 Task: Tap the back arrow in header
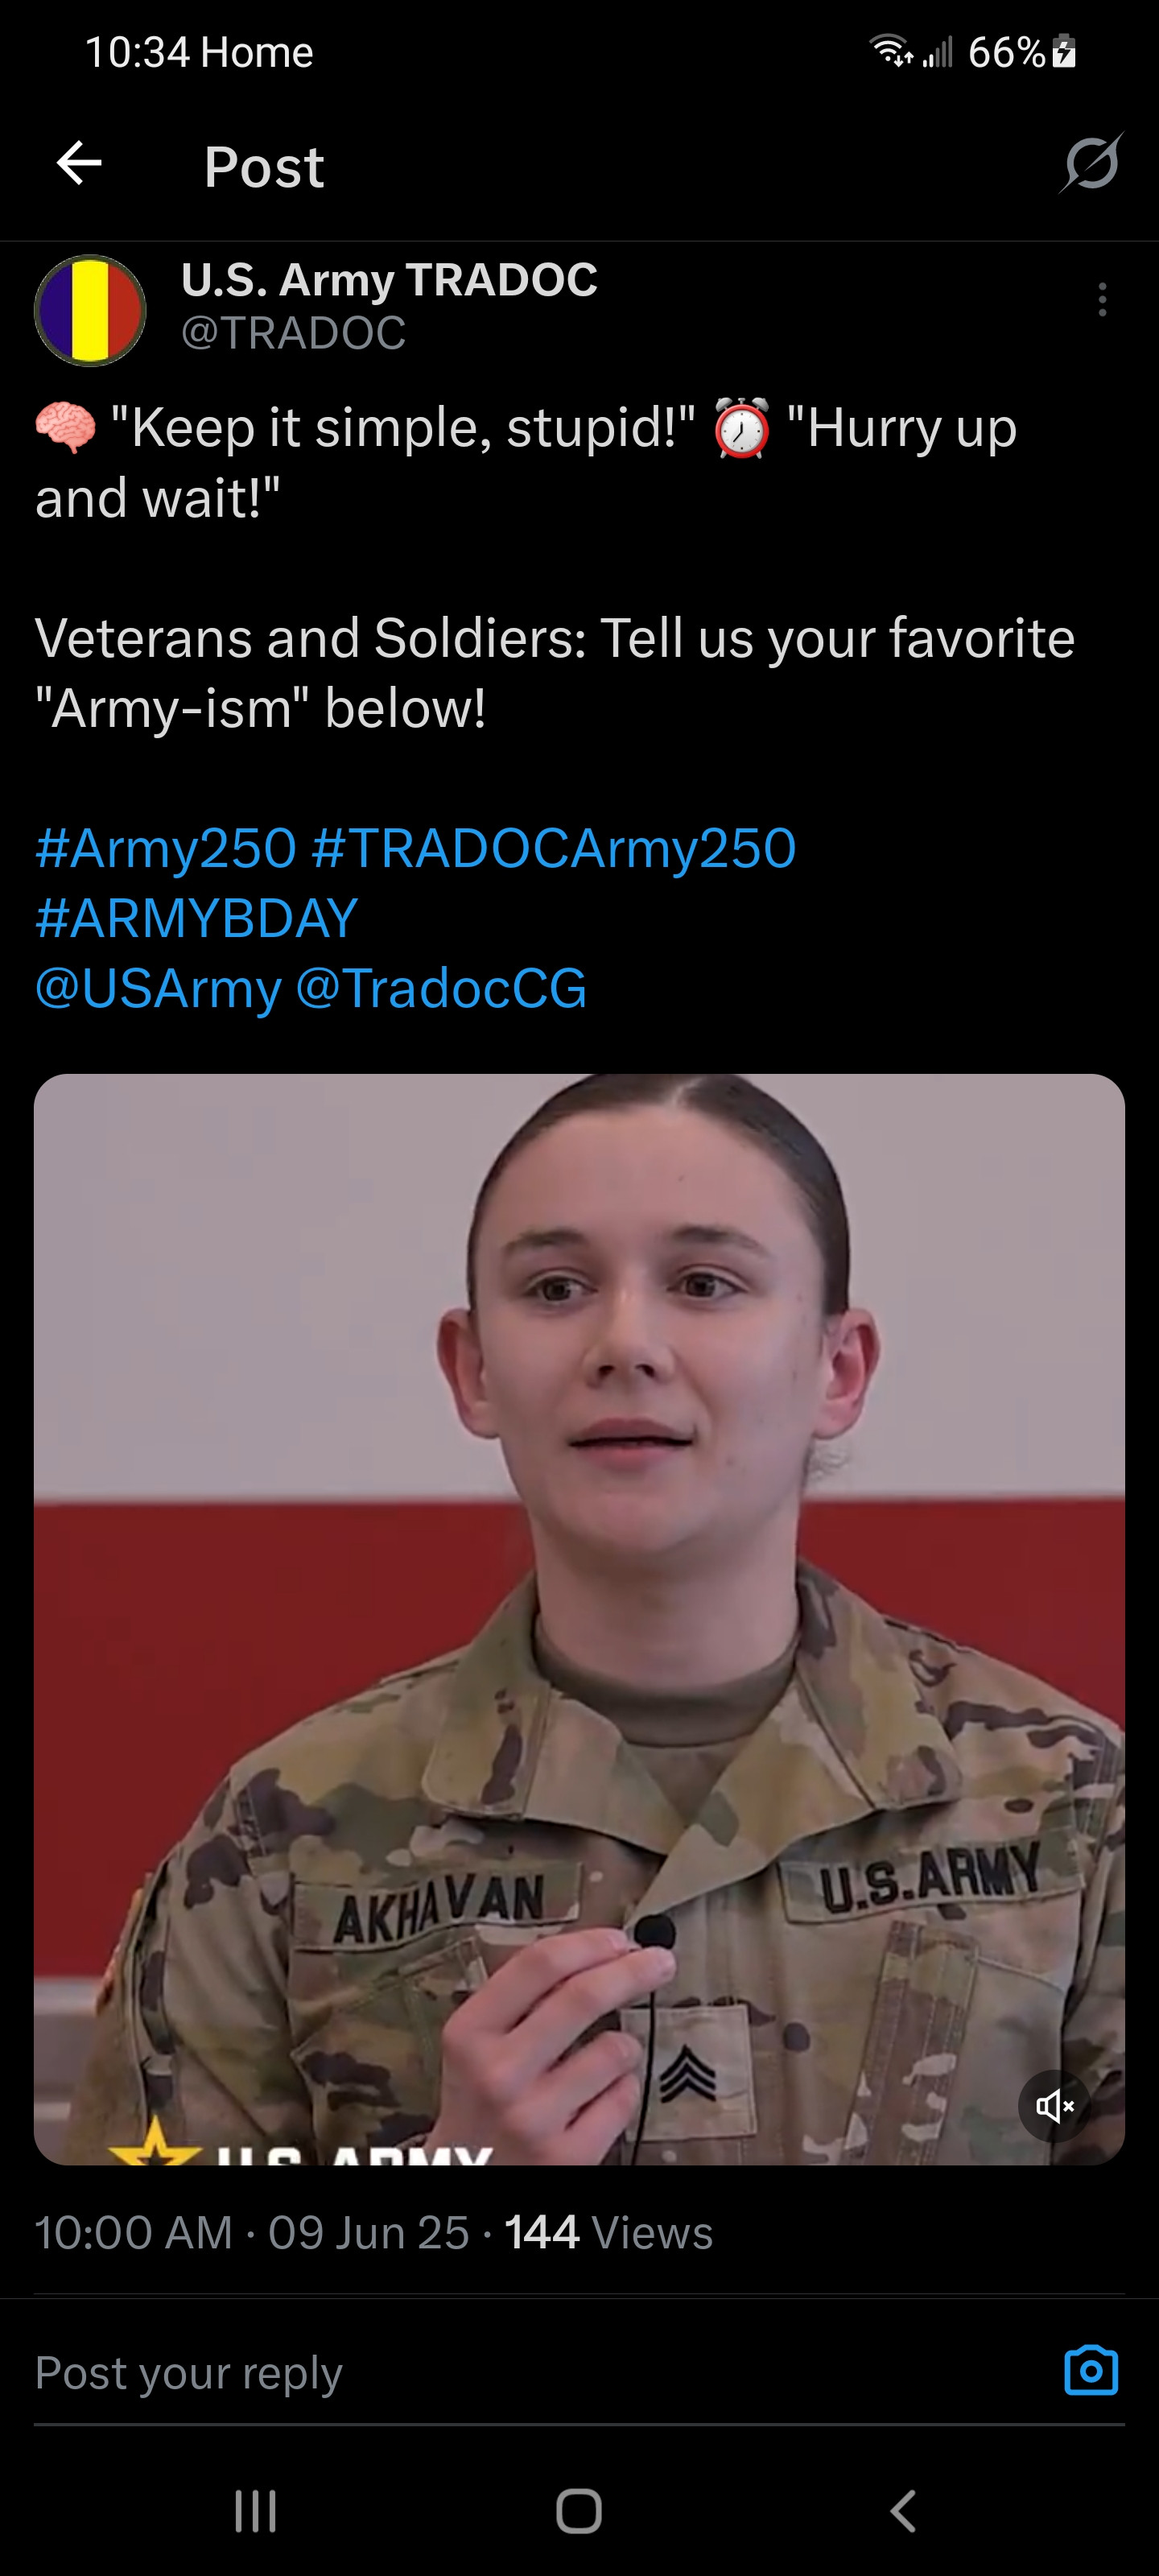pyautogui.click(x=79, y=164)
